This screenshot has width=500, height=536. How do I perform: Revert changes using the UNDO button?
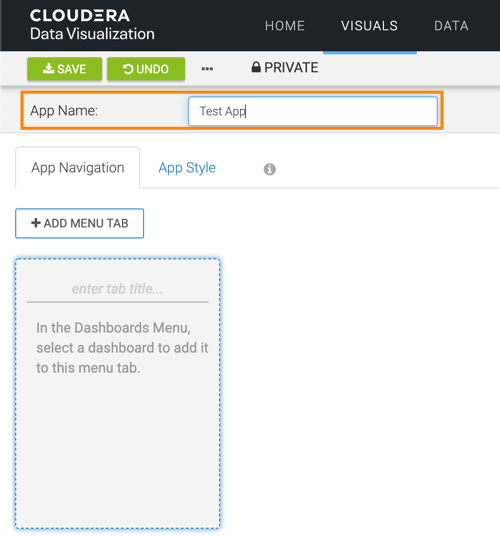point(146,69)
